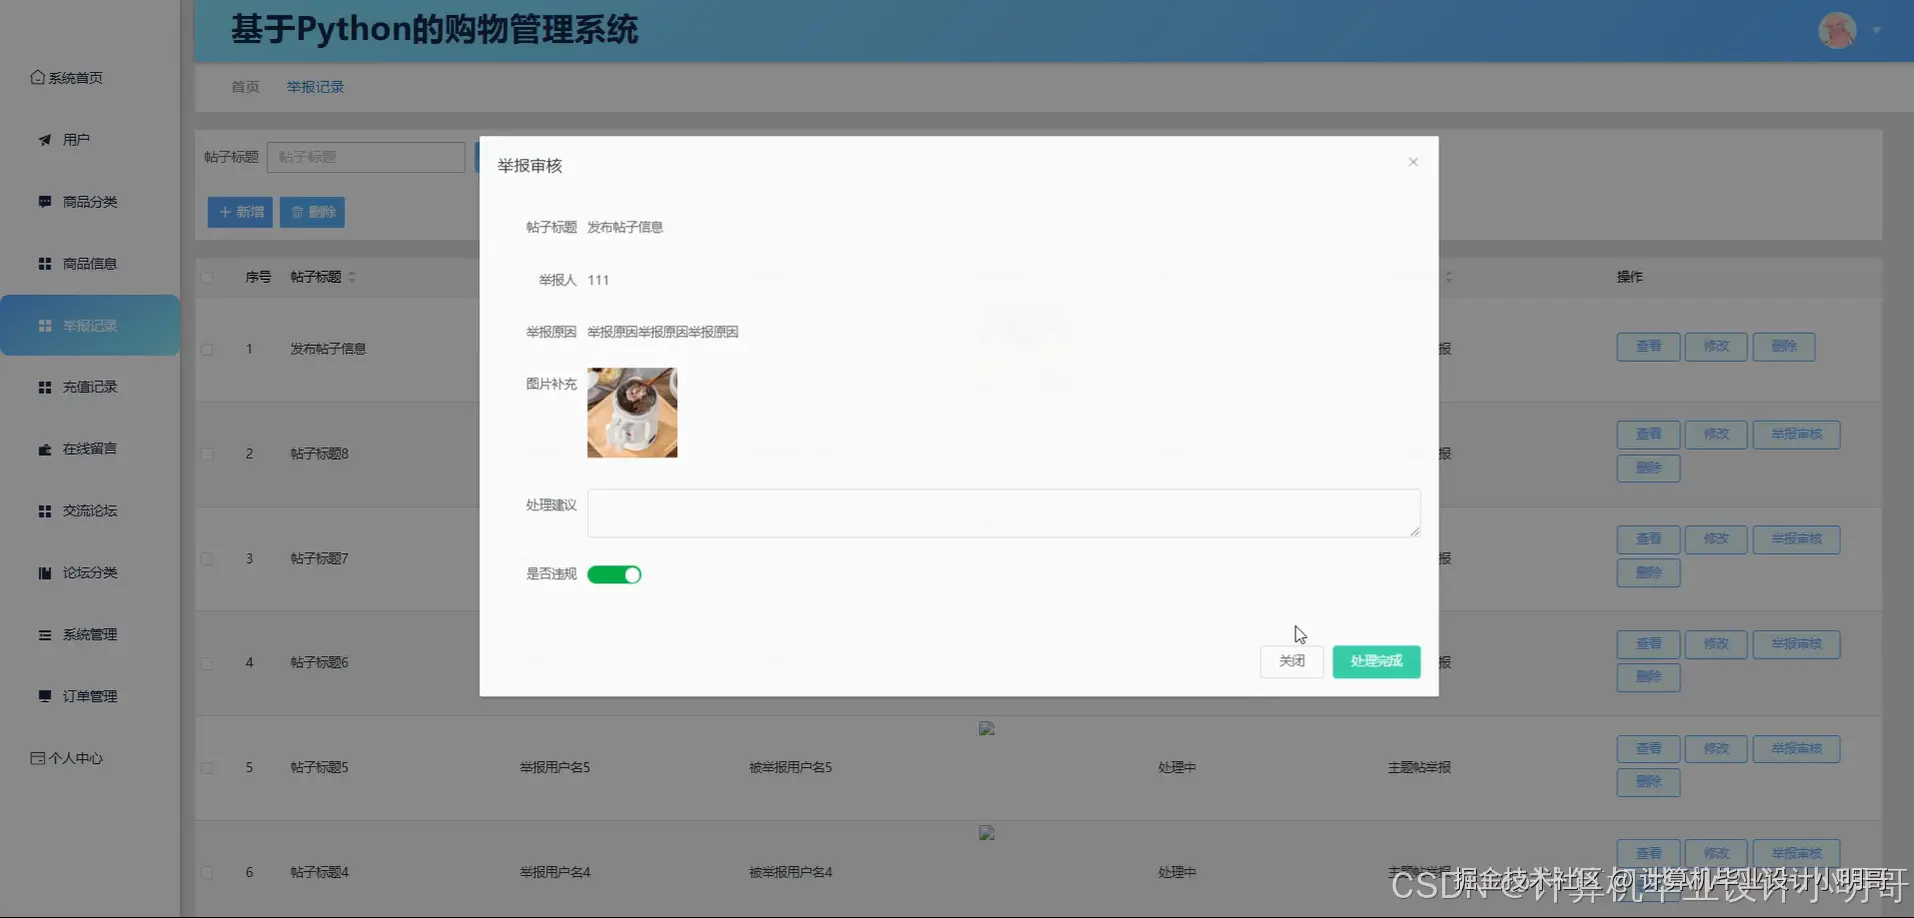
Task: Check the row checkbox for 发布帖子信息
Action: (207, 349)
